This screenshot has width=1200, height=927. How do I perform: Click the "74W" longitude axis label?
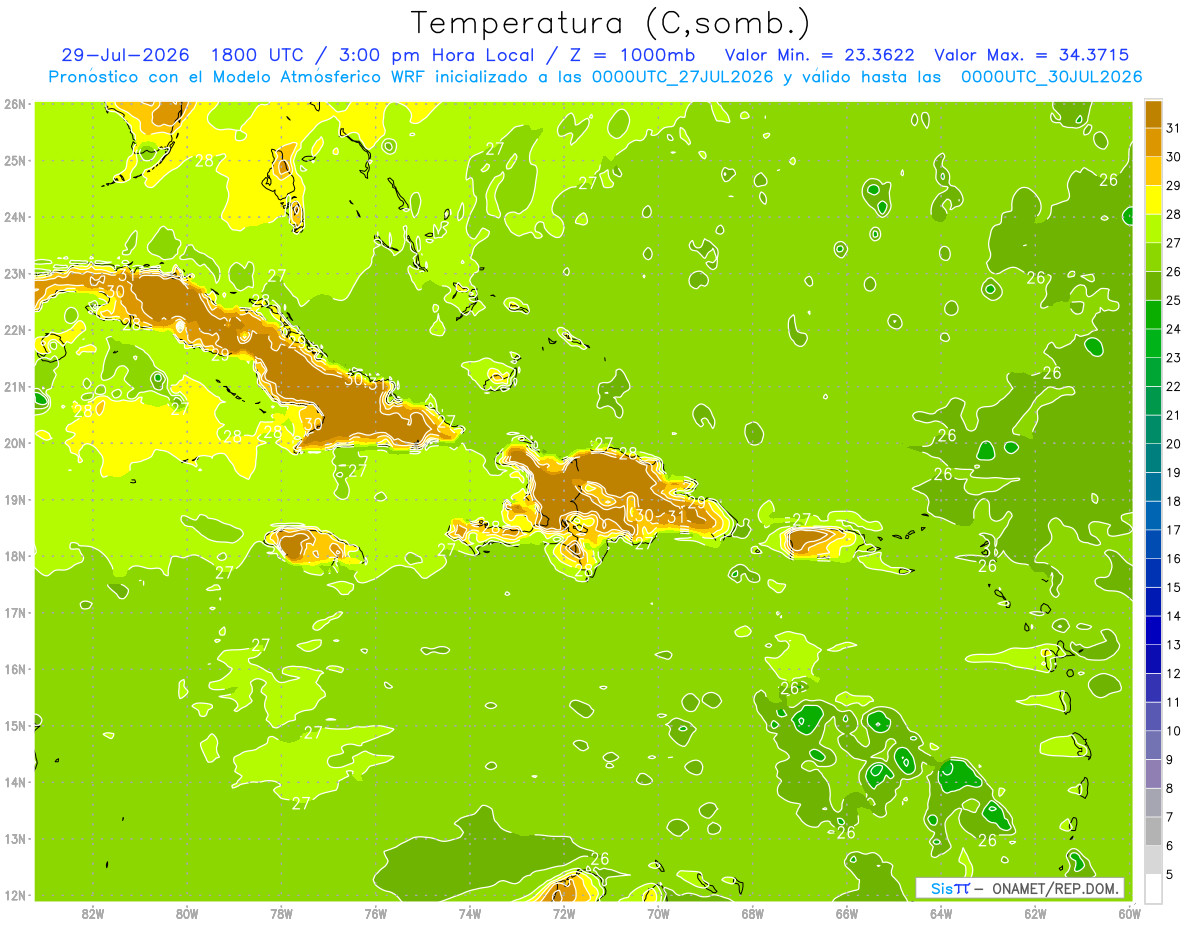[470, 914]
